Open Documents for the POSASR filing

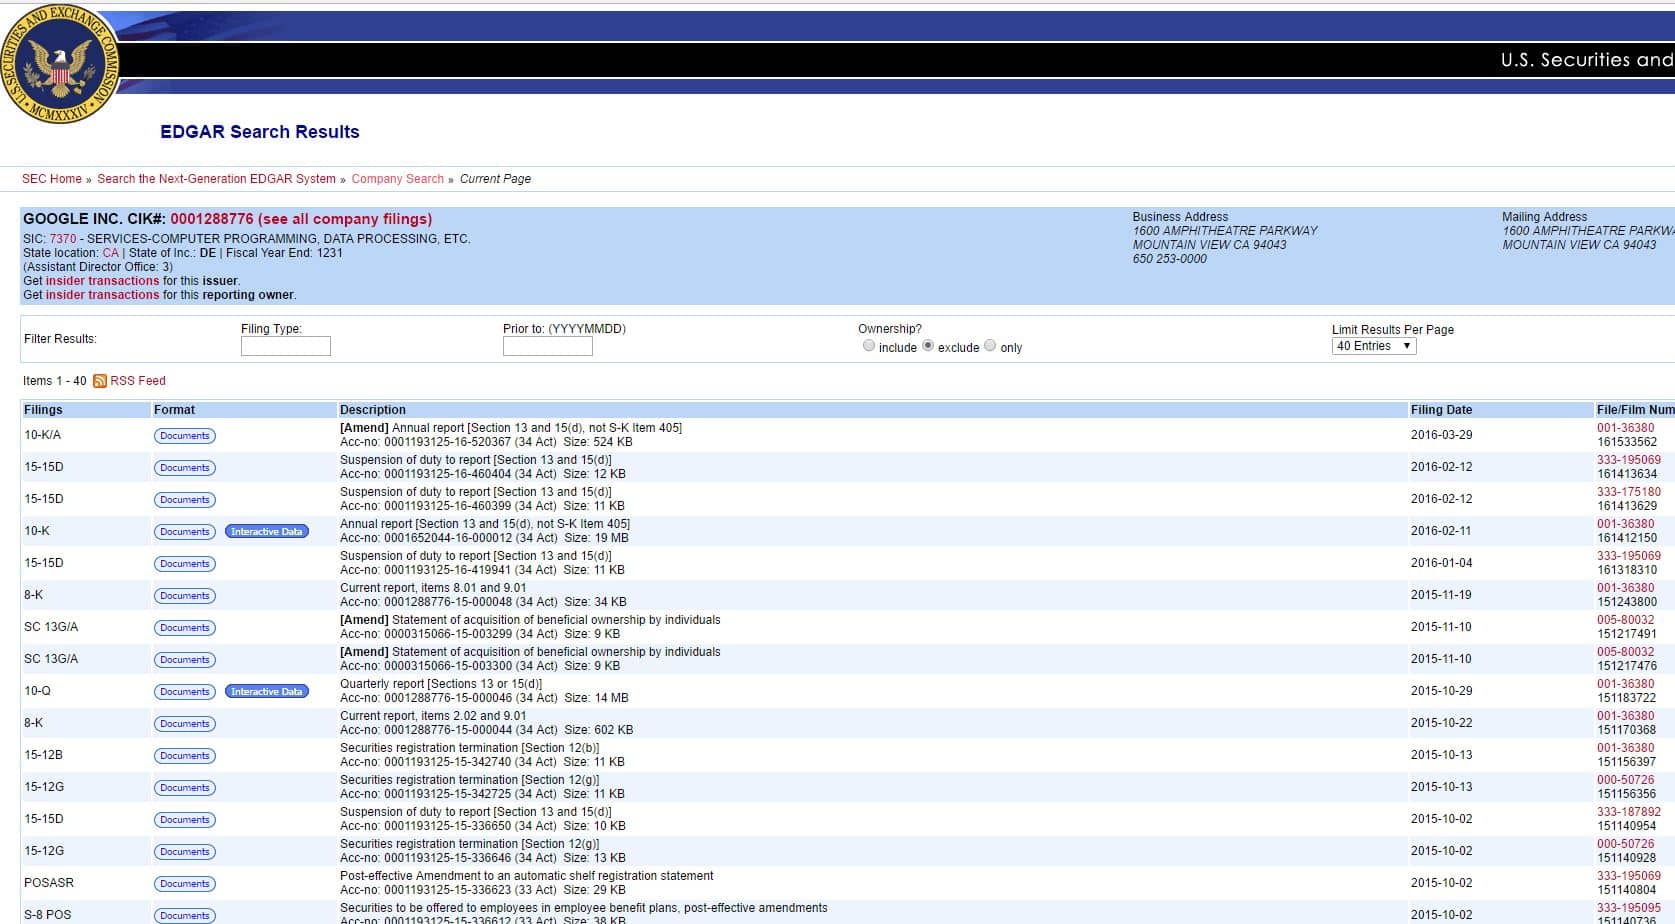185,884
